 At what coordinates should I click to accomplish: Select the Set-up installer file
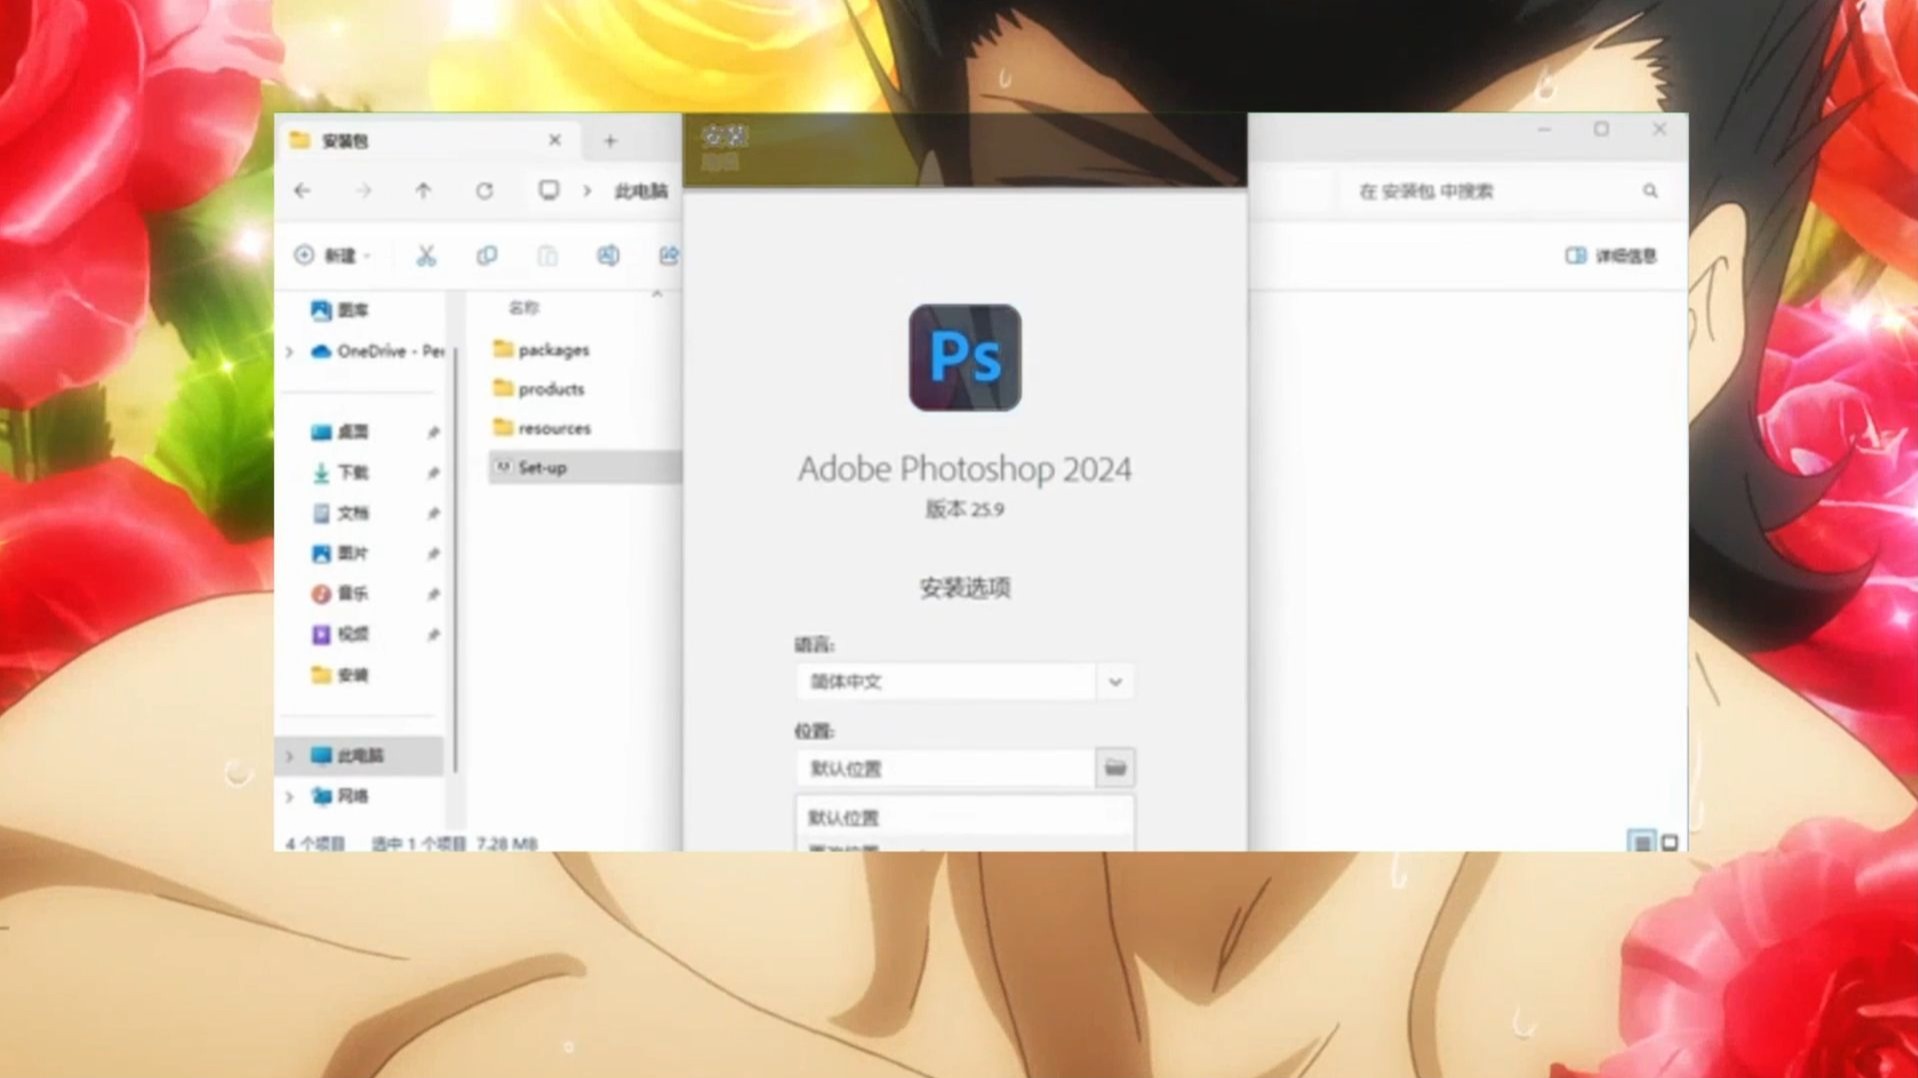point(542,467)
